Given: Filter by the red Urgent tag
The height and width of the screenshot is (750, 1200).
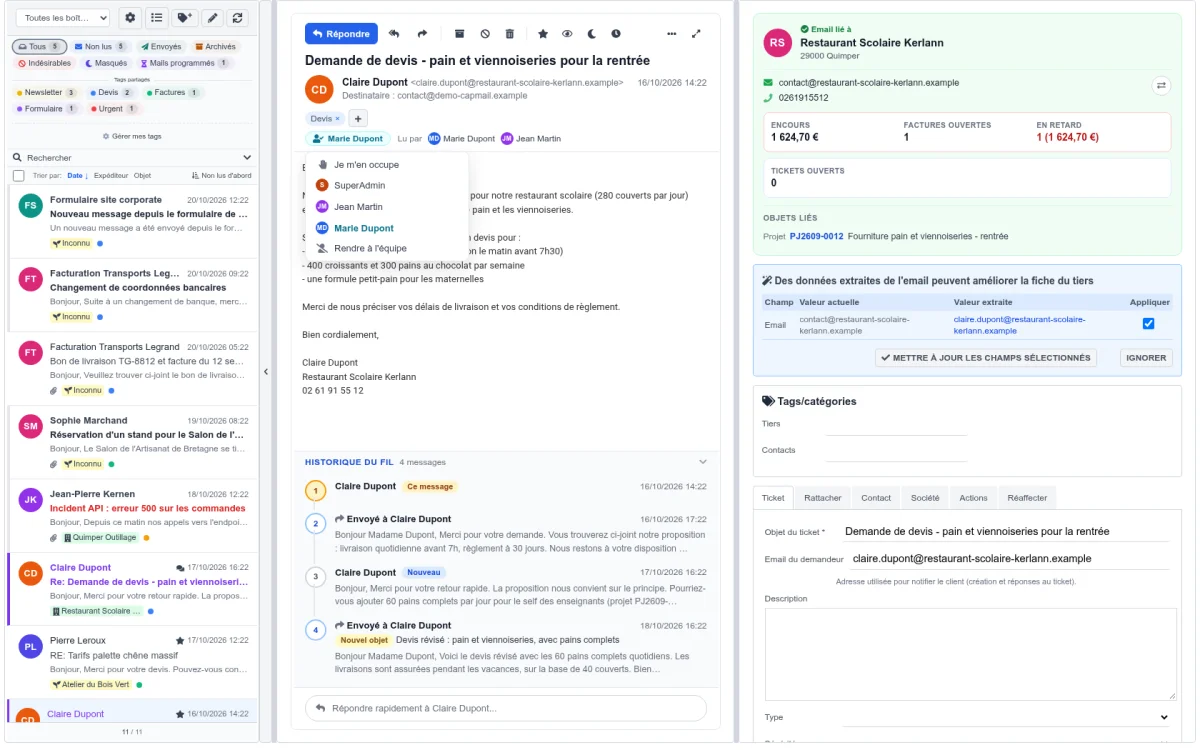Looking at the screenshot, I should pos(114,109).
